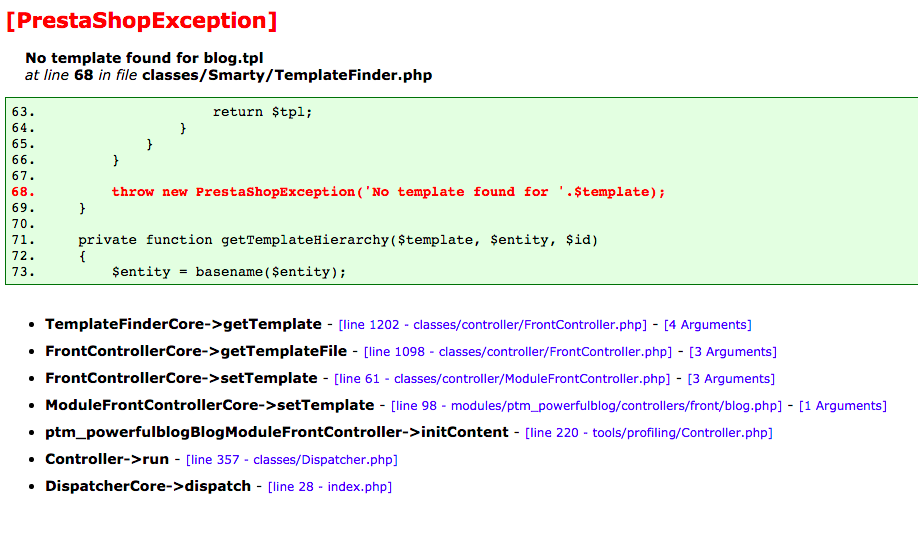The width and height of the screenshot is (918, 548).
Task: Expand 3 Arguments for getTemplateFile
Action: [x=733, y=352]
